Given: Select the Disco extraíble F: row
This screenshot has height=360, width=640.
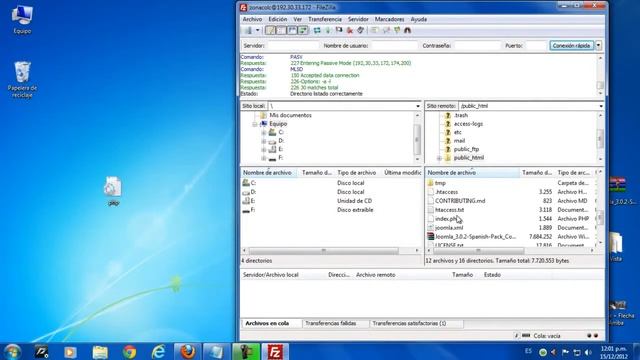Looking at the screenshot, I should (331, 210).
